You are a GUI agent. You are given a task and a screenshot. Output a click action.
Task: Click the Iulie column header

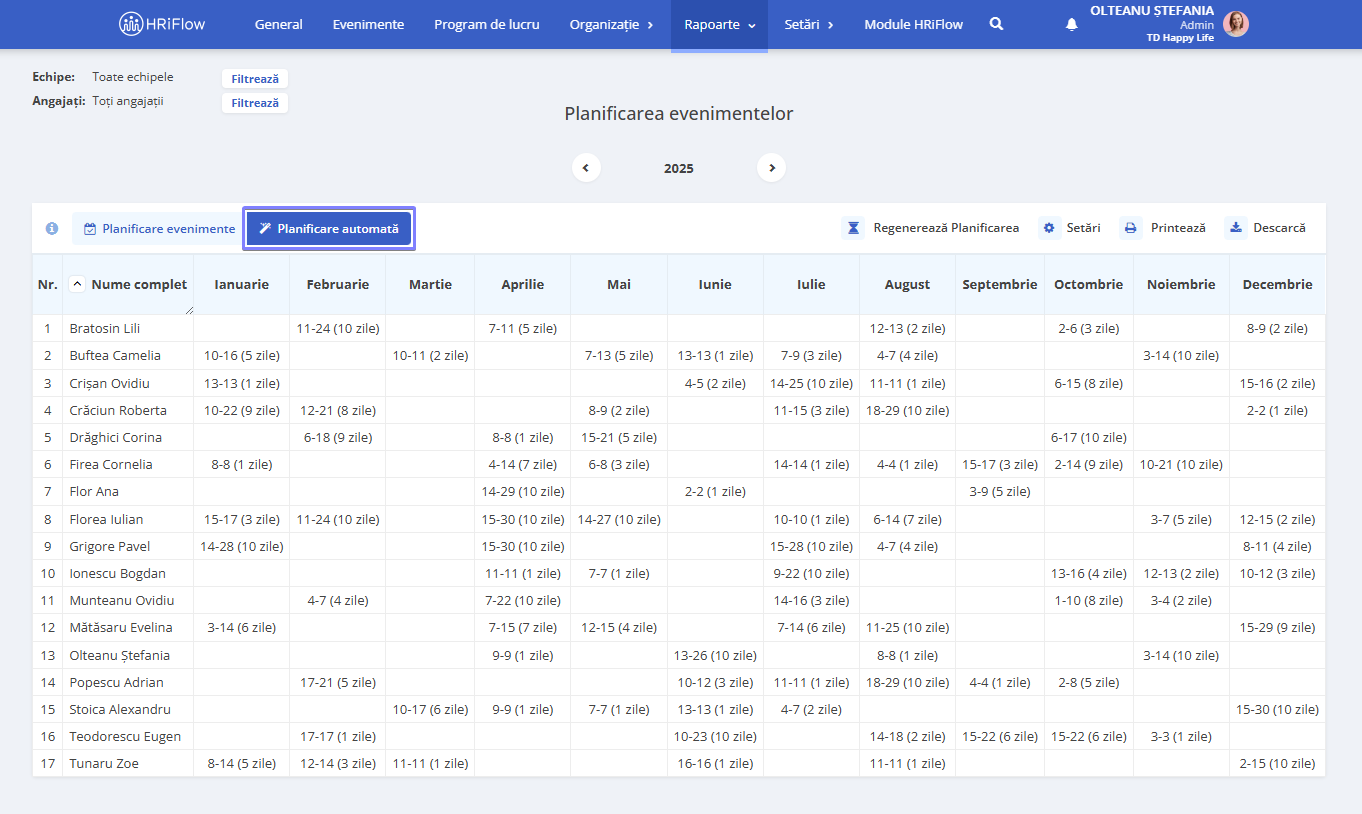point(811,285)
